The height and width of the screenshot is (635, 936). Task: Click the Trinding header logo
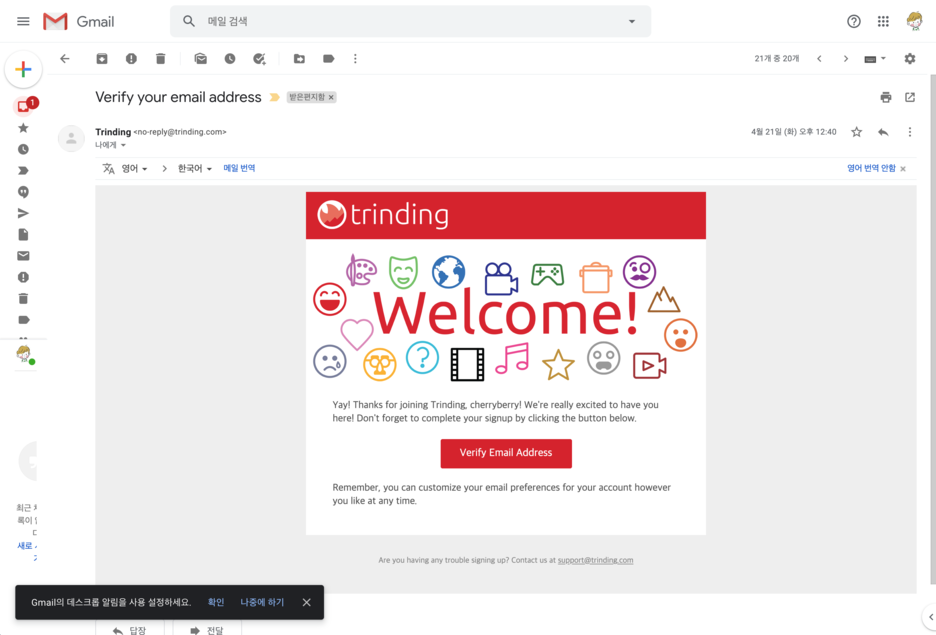tap(383, 215)
